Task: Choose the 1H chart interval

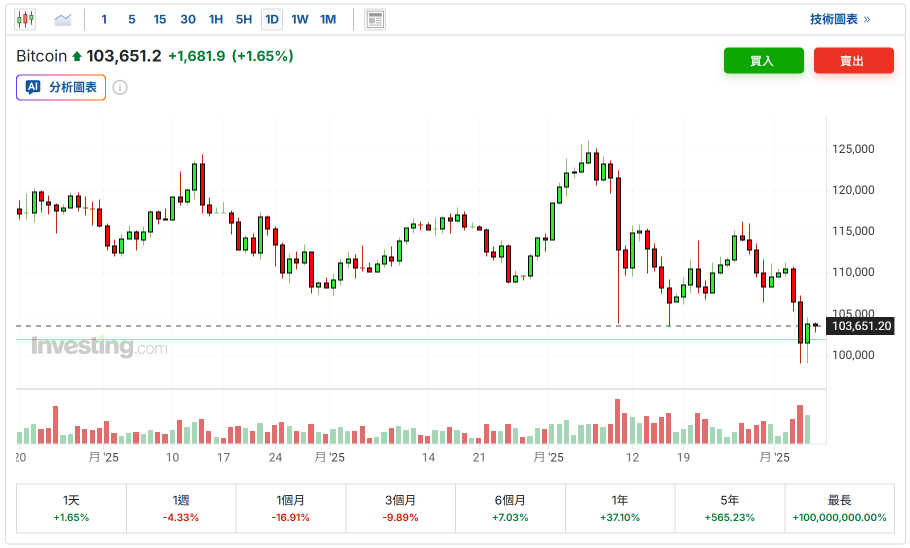Action: click(x=216, y=19)
